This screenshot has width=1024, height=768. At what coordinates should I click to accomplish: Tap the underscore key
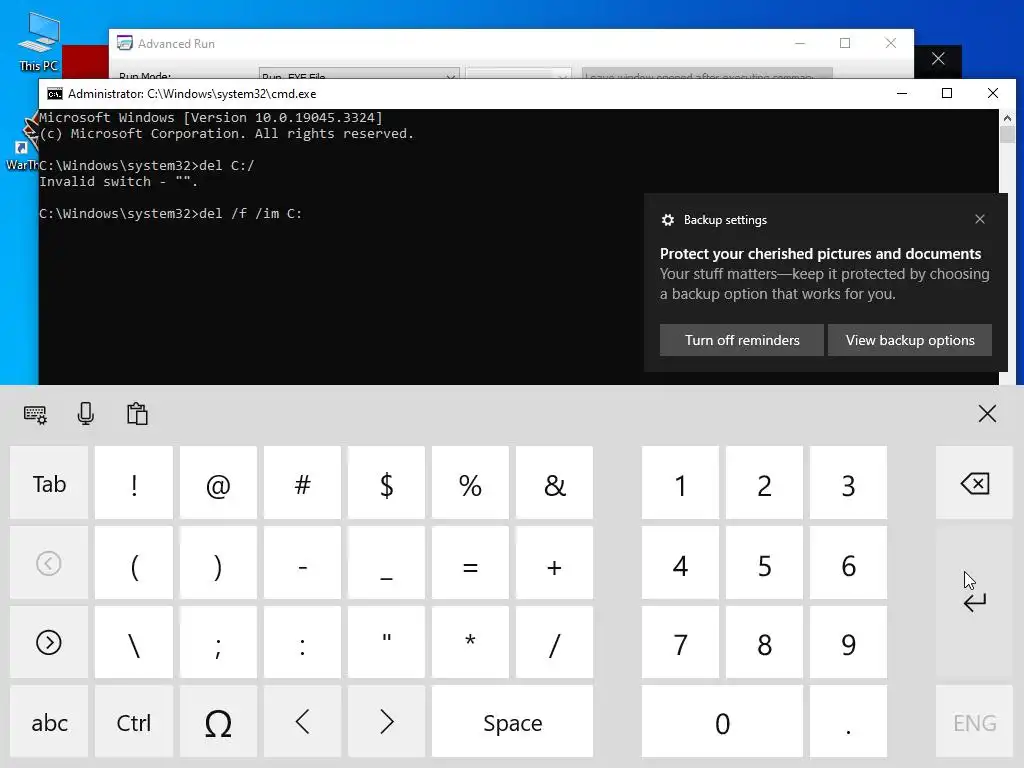coord(387,563)
